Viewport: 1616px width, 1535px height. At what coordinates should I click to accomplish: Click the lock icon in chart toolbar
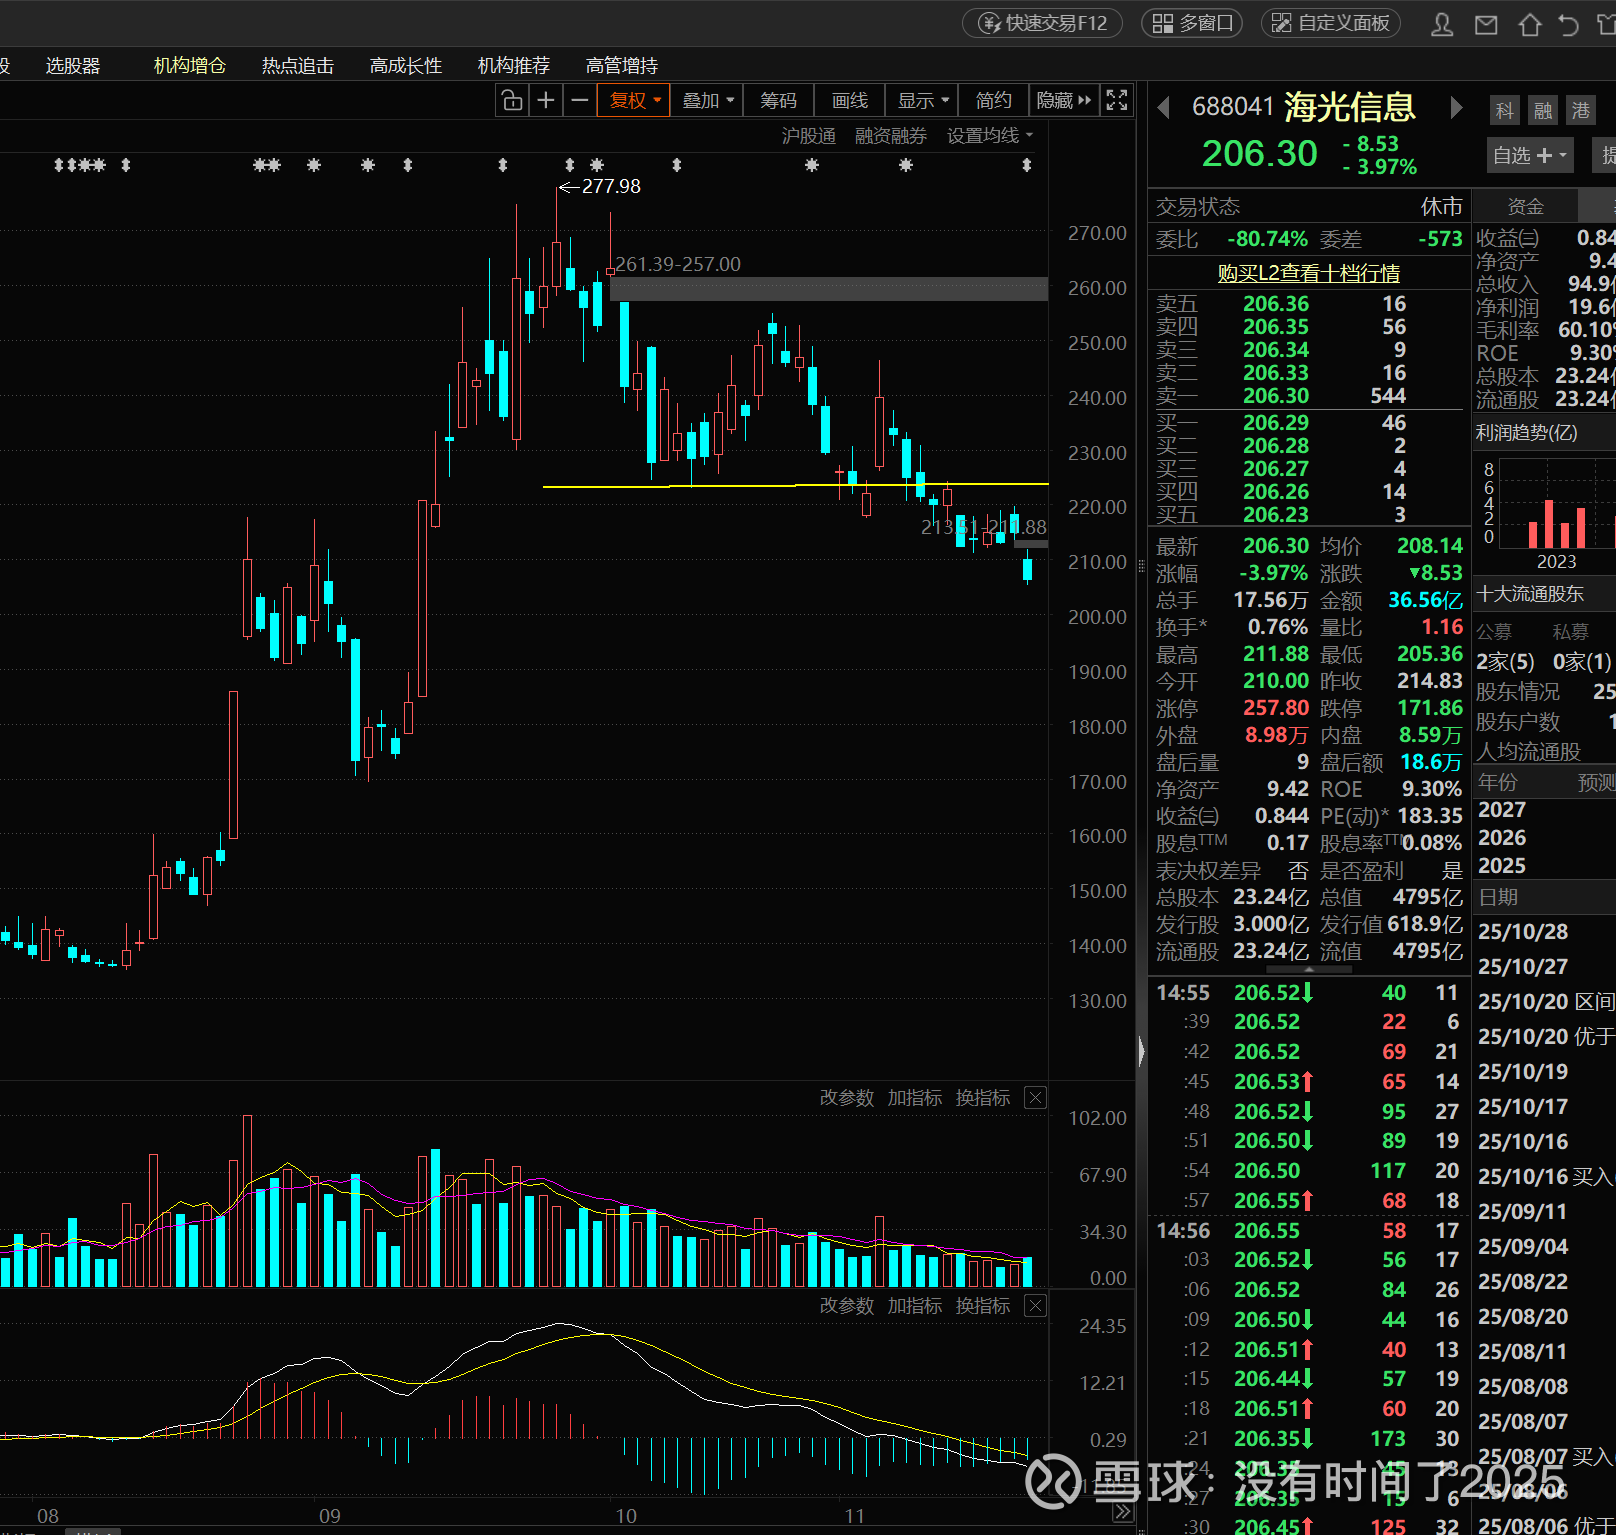coord(512,101)
